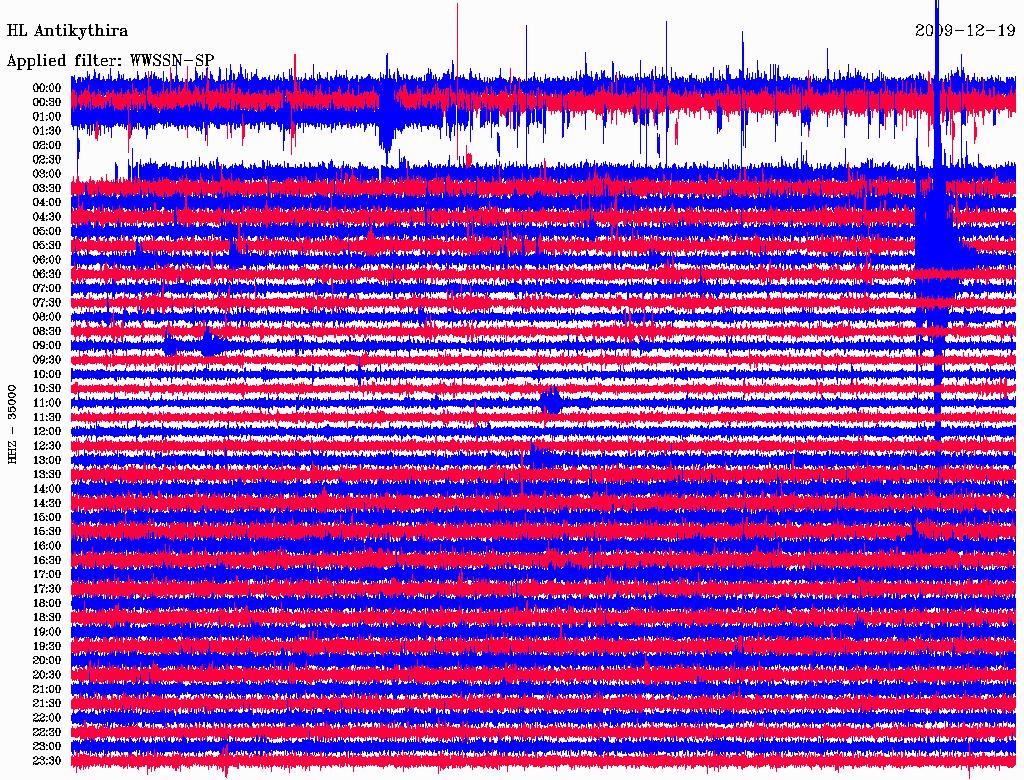The image size is (1024, 780).
Task: Click the vertical "HHZ - 35000" channel label
Action: click(12, 425)
